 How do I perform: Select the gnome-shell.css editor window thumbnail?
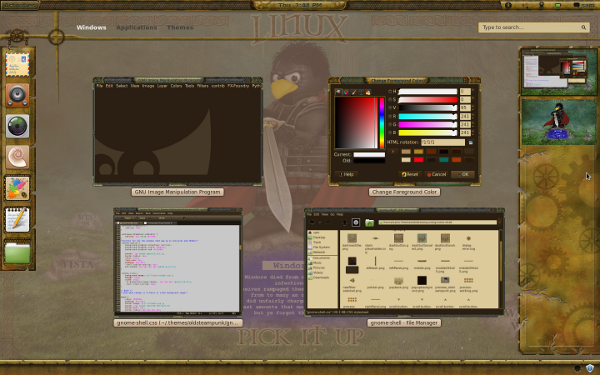[178, 262]
